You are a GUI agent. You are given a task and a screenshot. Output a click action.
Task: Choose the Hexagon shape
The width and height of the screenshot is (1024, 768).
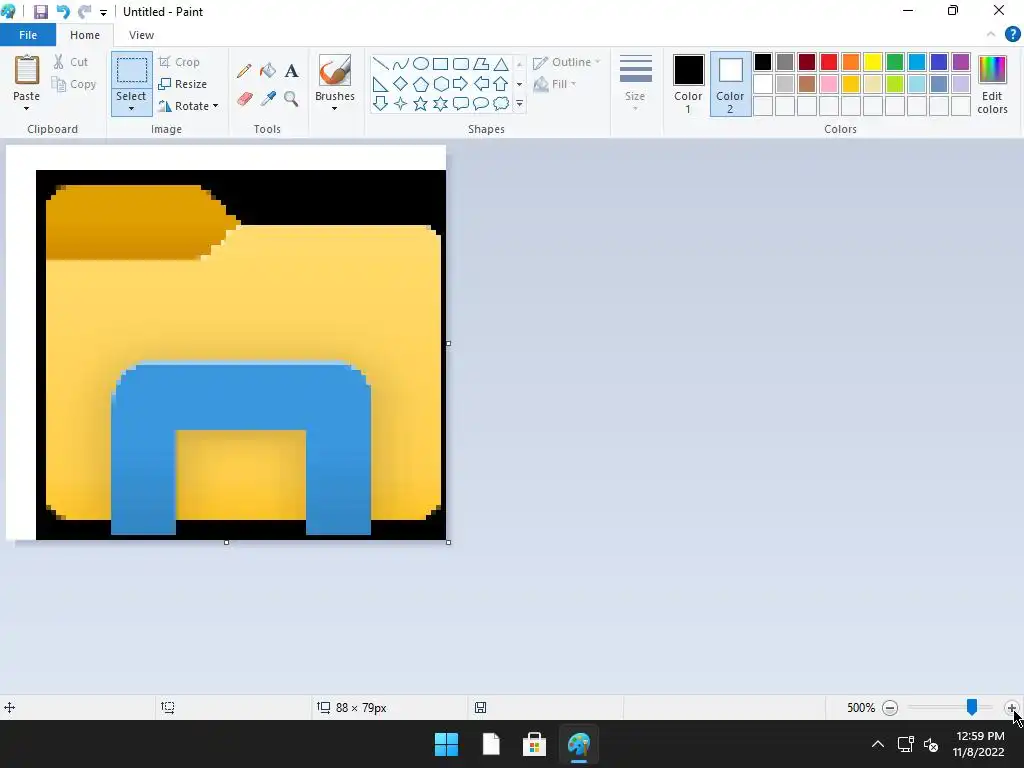click(x=441, y=84)
